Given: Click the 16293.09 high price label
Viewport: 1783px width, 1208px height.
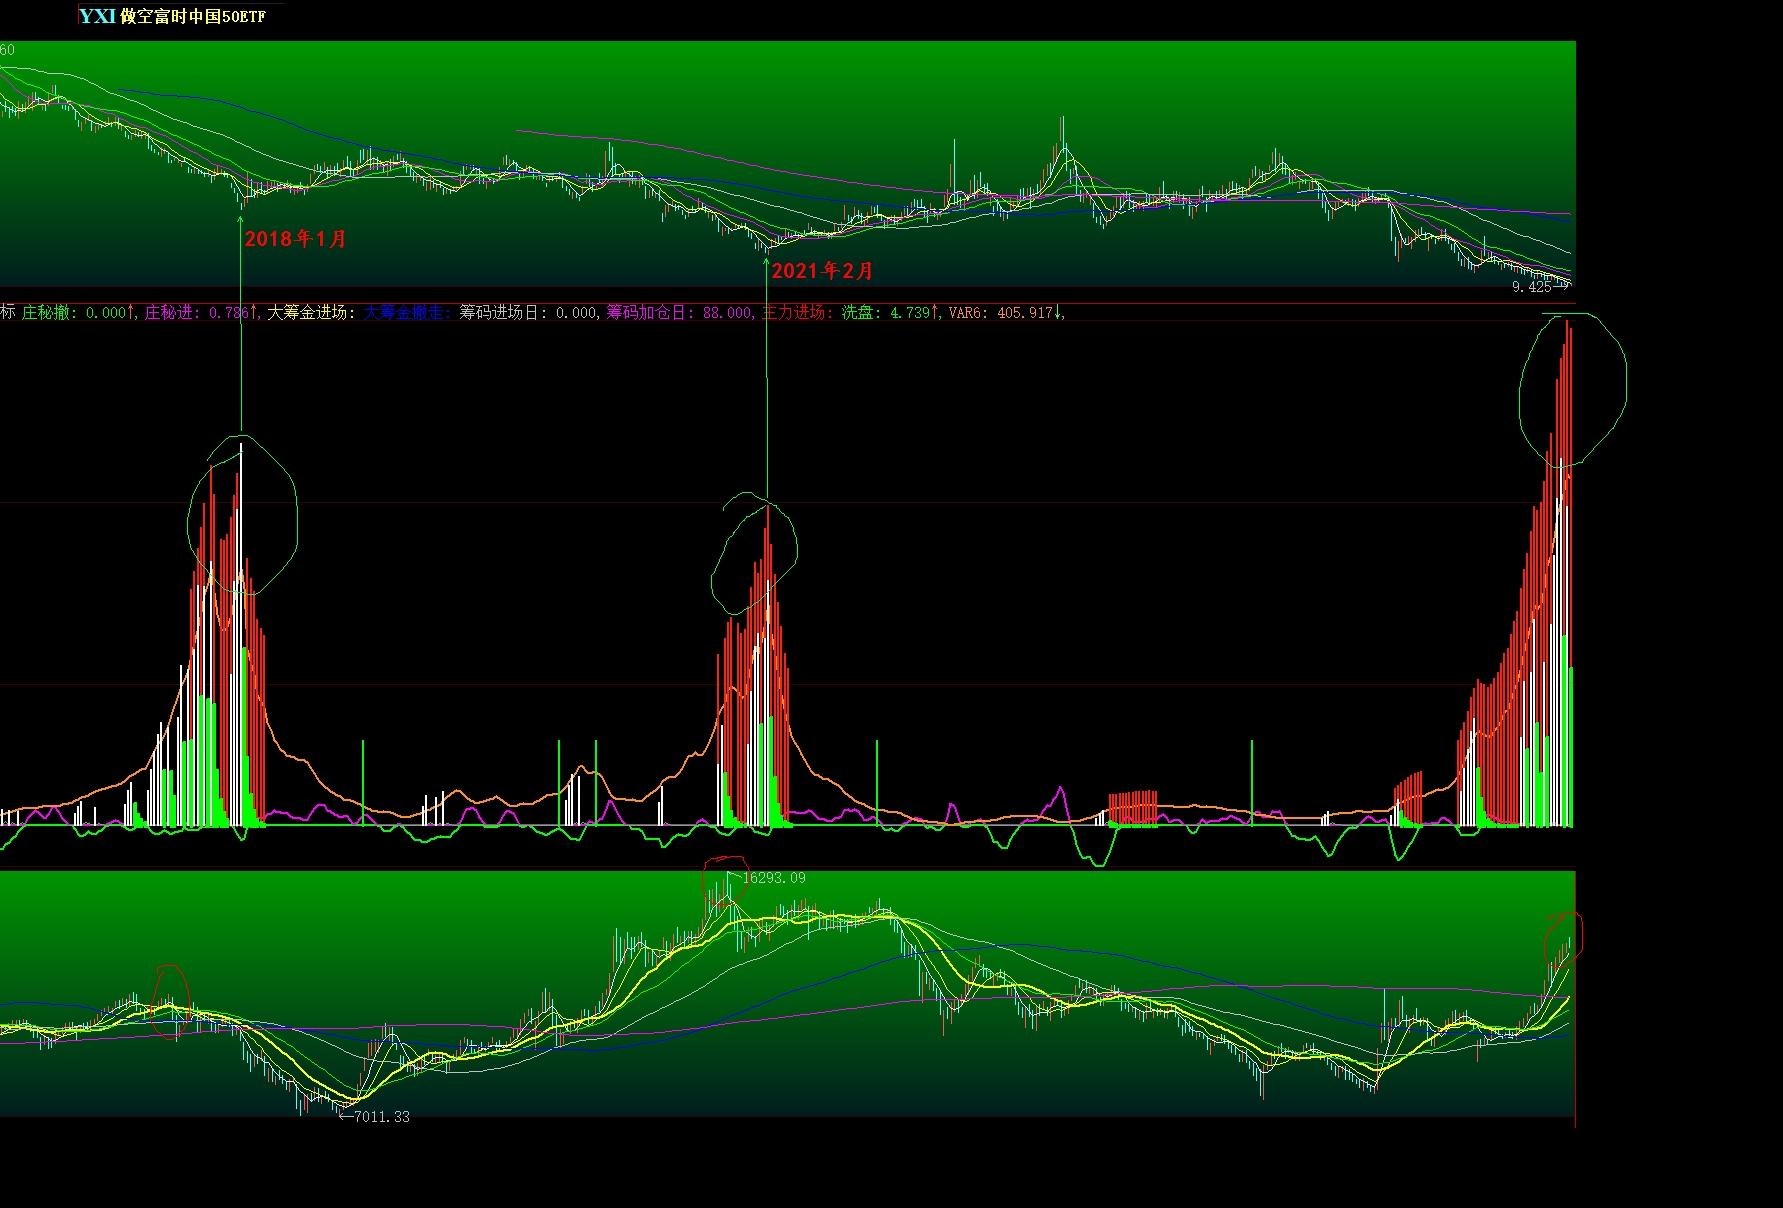Looking at the screenshot, I should click(773, 878).
